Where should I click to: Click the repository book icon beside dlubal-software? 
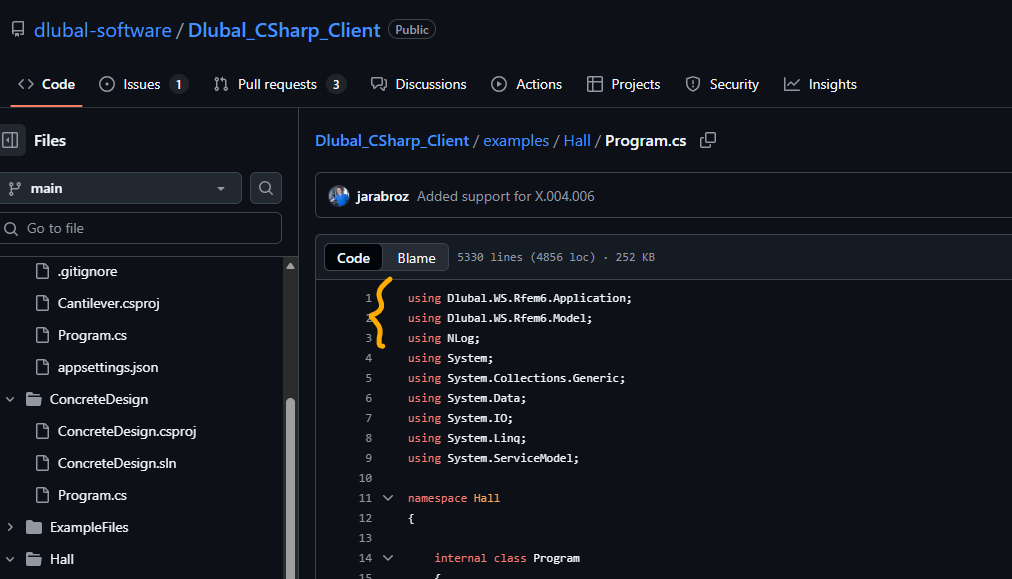pyautogui.click(x=16, y=29)
